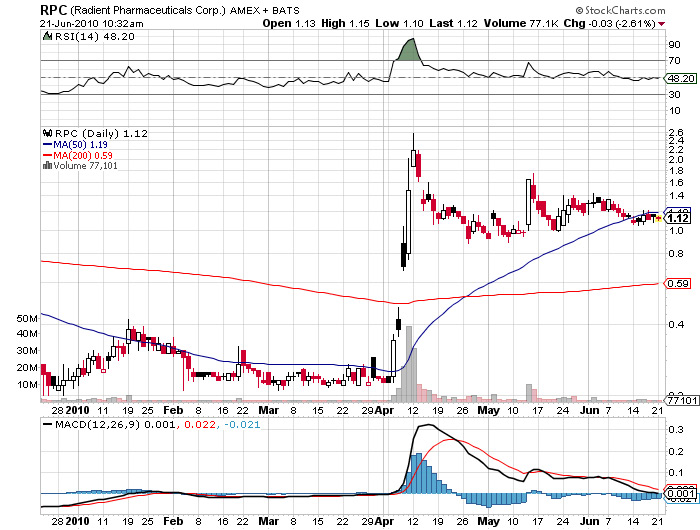Image resolution: width=700 pixels, height=530 pixels.
Task: Click the 2.6 price axis label
Action: click(676, 132)
